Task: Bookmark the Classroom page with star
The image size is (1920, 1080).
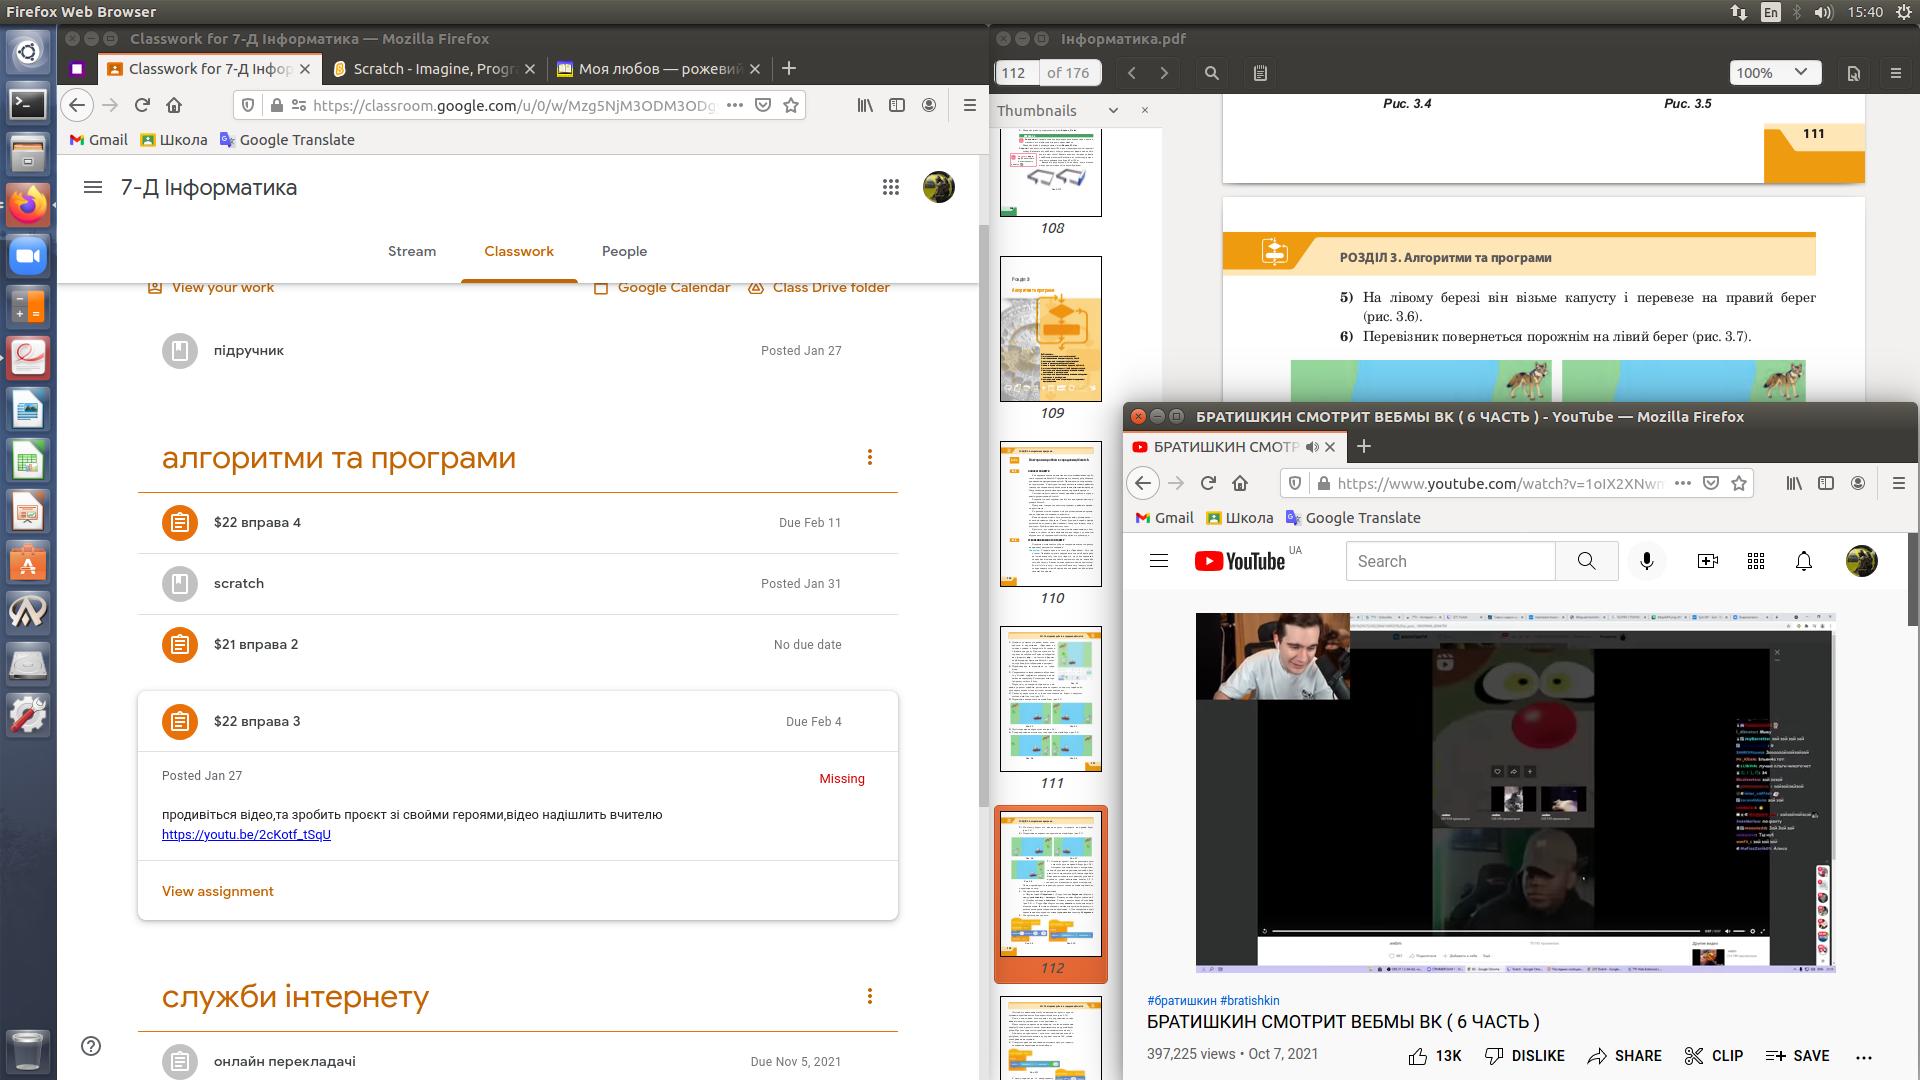Action: click(x=791, y=105)
